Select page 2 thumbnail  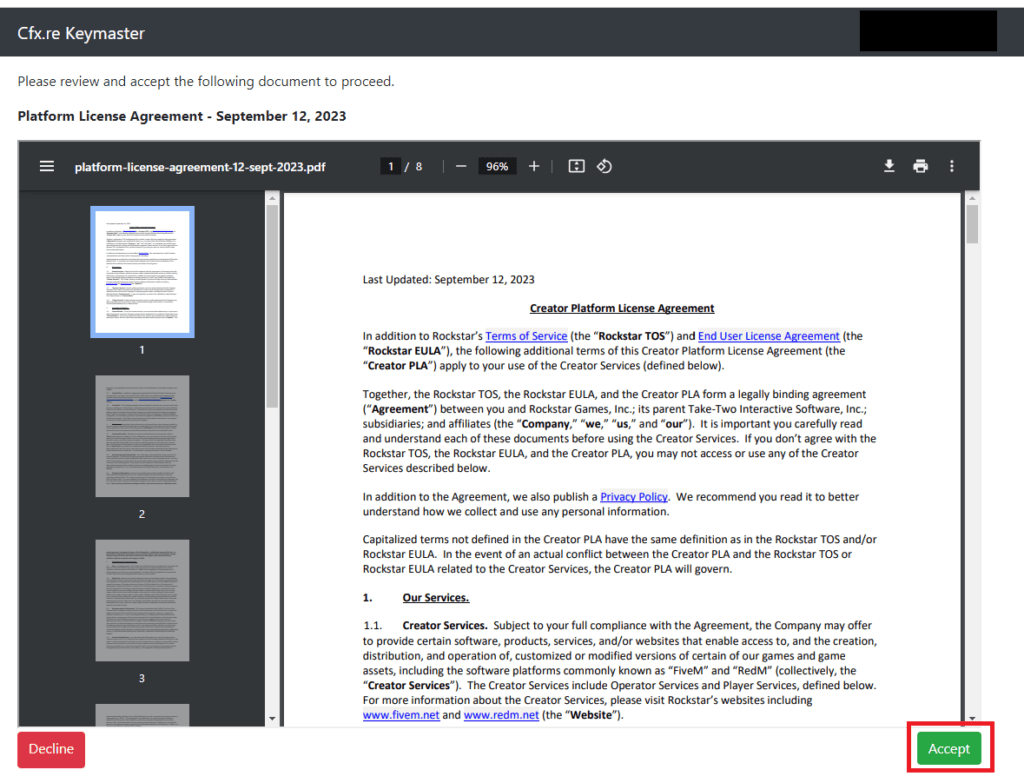coord(142,436)
